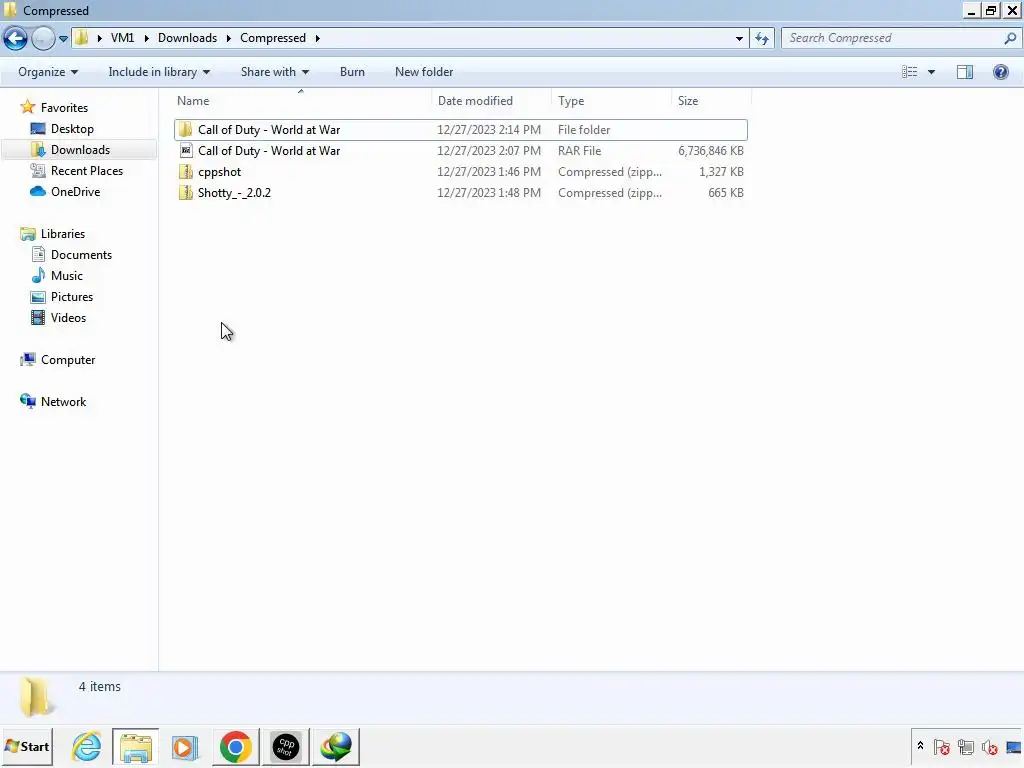This screenshot has height=768, width=1024.
Task: Sort by Type column header
Action: click(x=571, y=101)
